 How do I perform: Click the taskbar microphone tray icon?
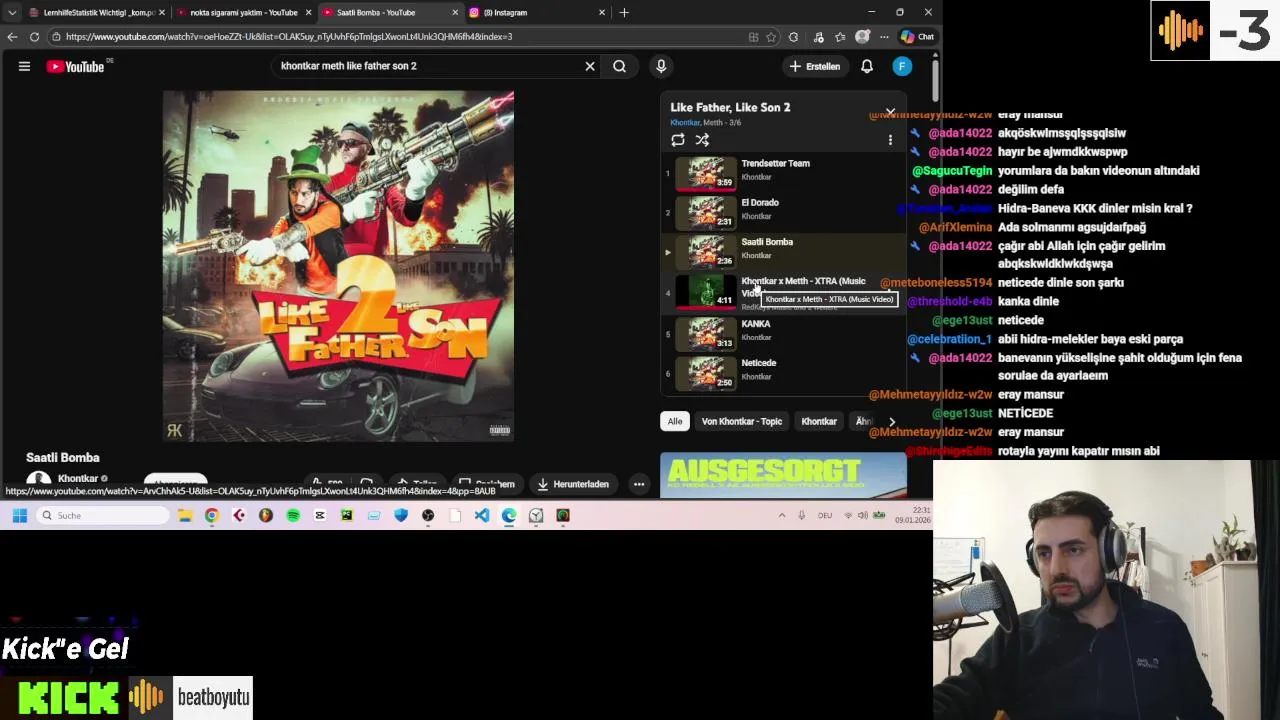tap(801, 515)
